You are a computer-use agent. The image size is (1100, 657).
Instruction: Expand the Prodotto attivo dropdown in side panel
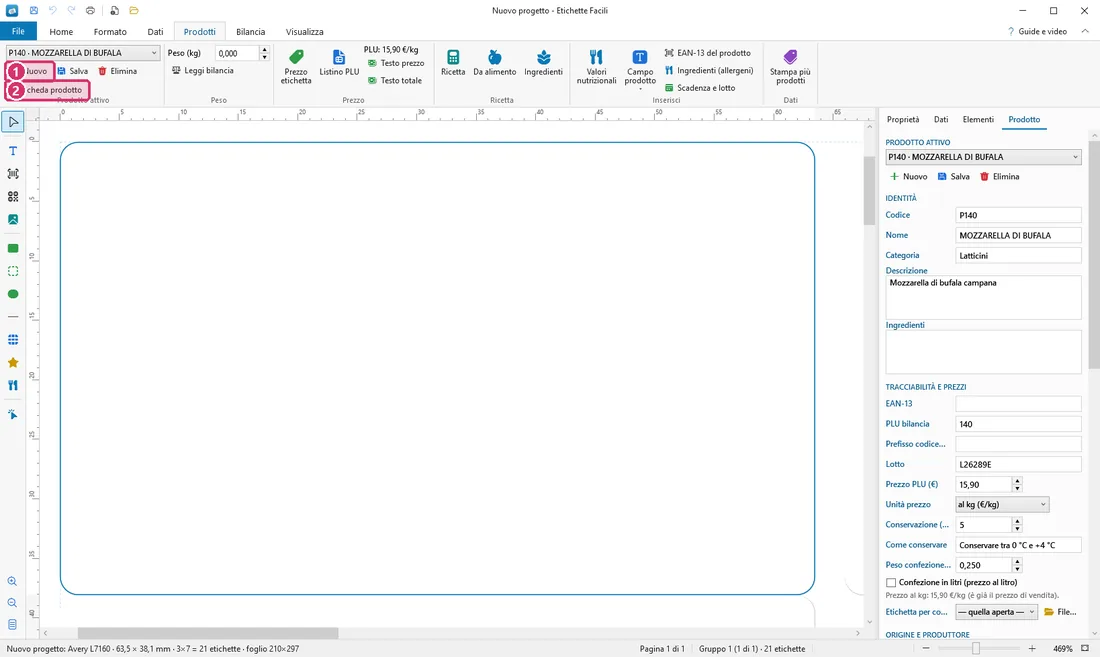983,157
